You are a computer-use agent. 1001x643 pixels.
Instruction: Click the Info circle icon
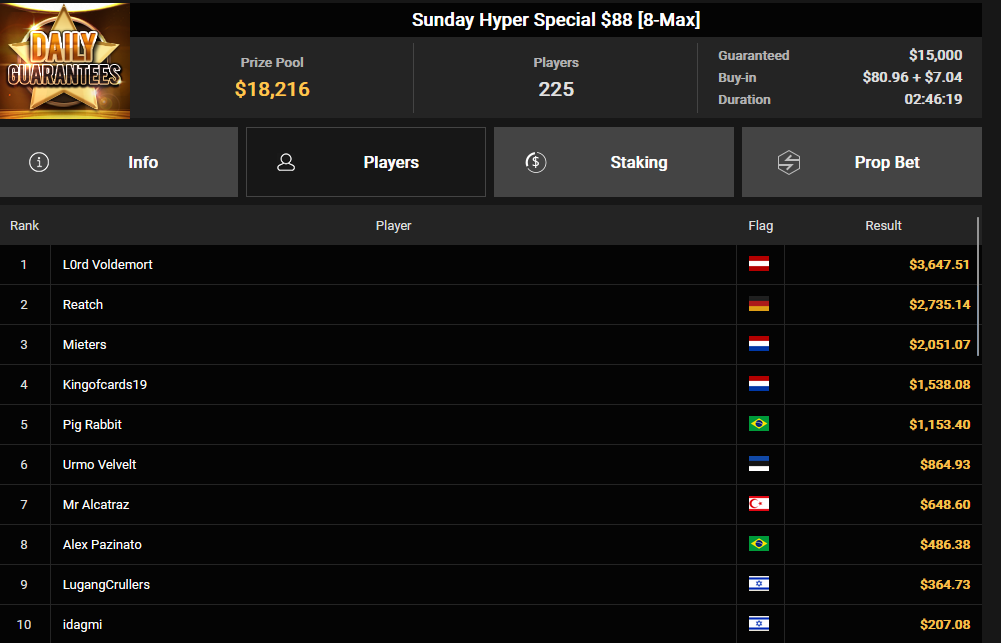[x=39, y=162]
